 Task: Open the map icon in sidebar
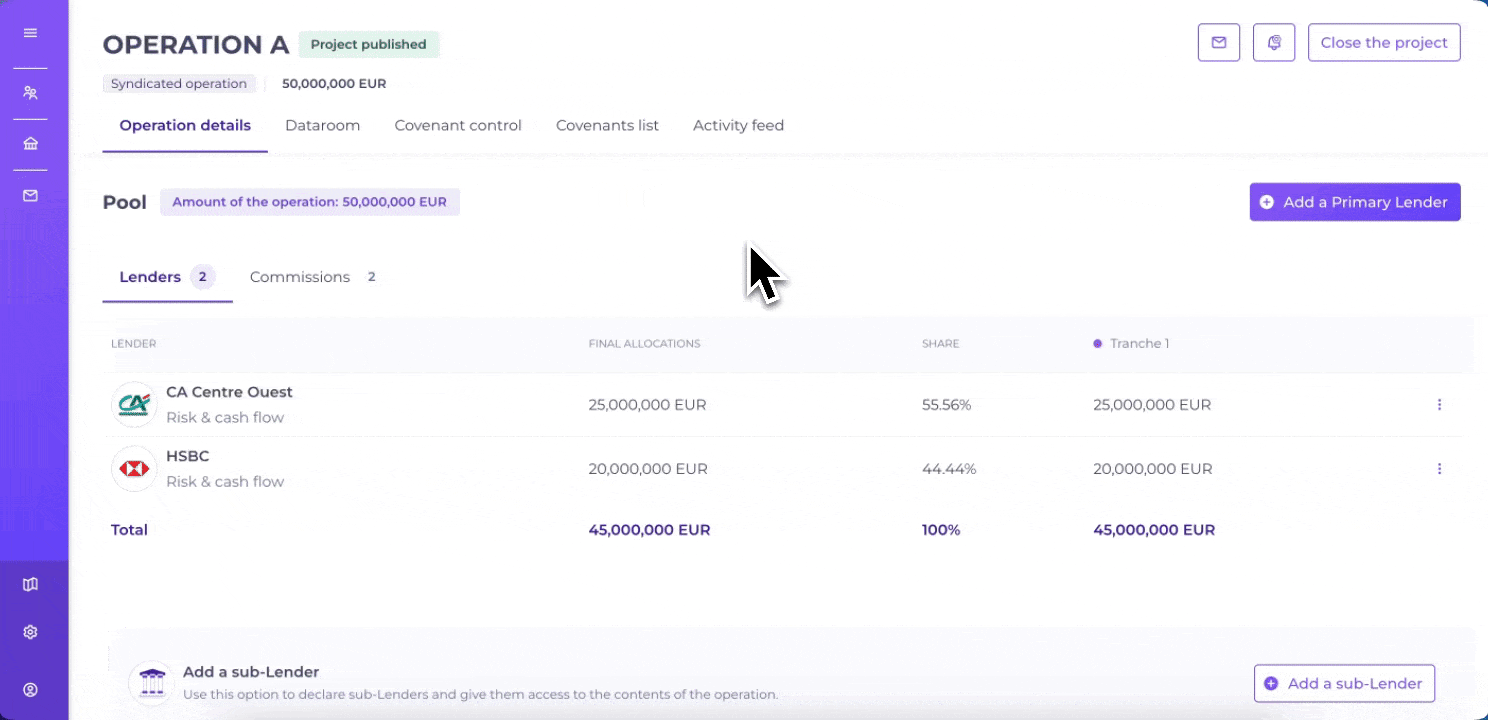(x=30, y=584)
